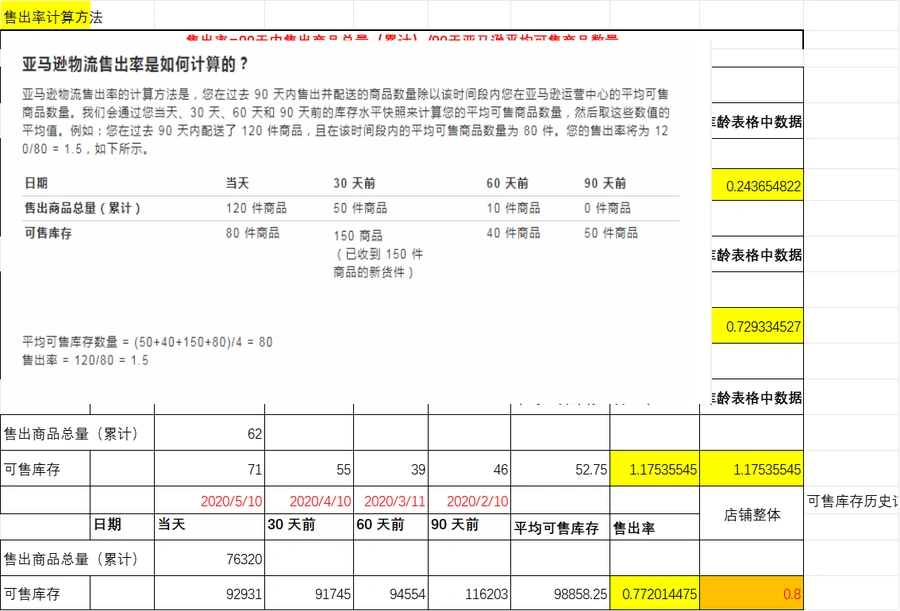This screenshot has width=900, height=611.
Task: Select the merged cell 店铺整体
Action: click(x=751, y=514)
